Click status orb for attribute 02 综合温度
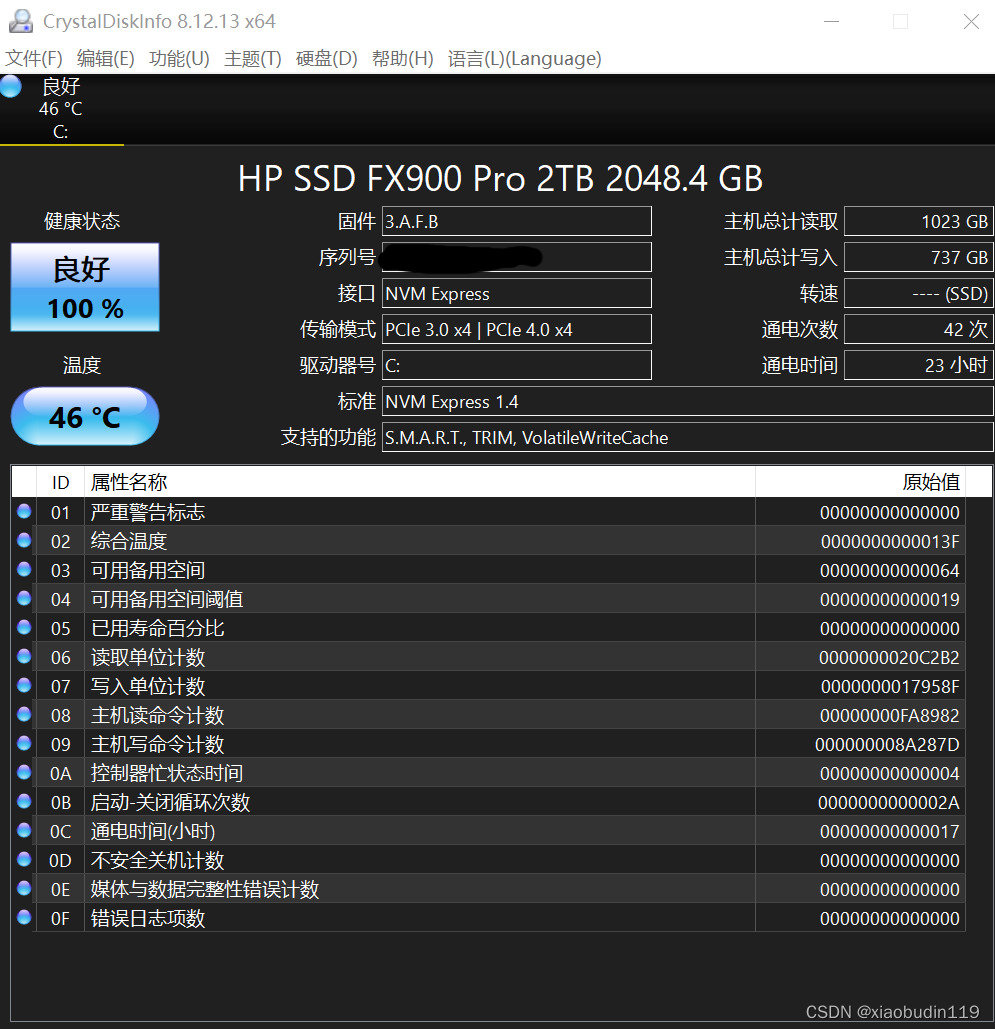995x1029 pixels. 24,540
